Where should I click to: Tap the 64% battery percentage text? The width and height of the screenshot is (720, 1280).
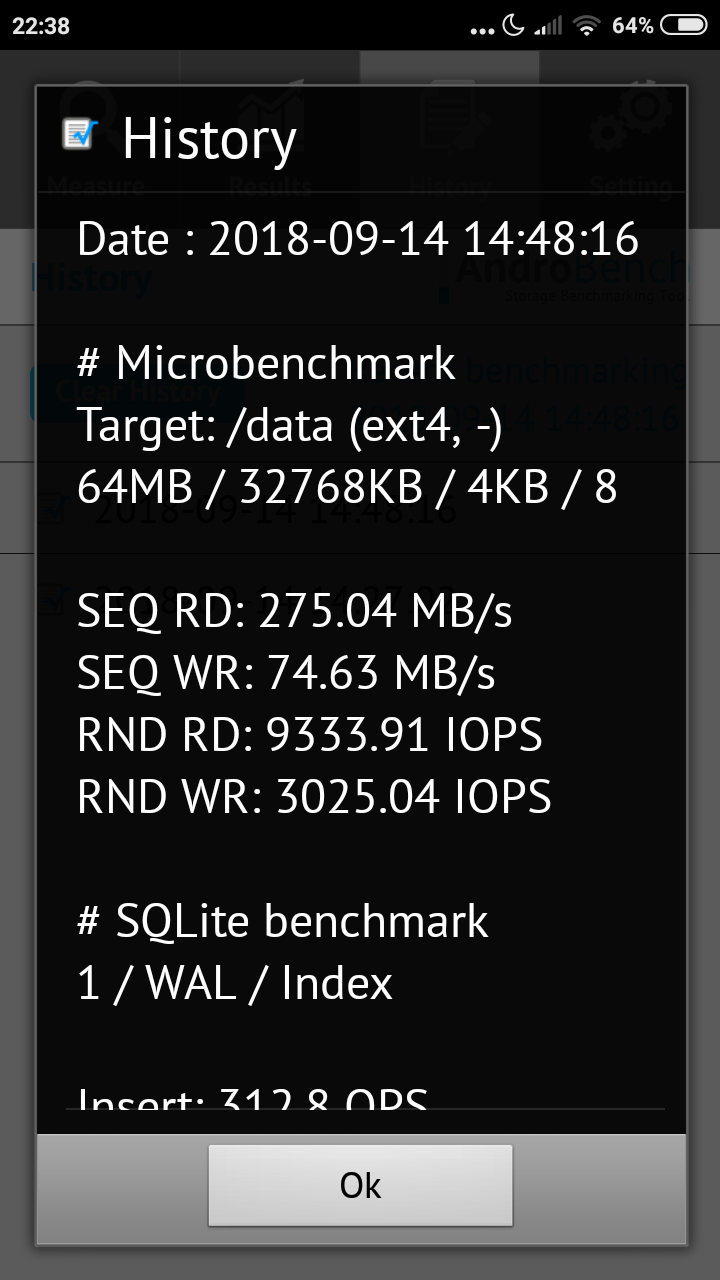[x=632, y=26]
